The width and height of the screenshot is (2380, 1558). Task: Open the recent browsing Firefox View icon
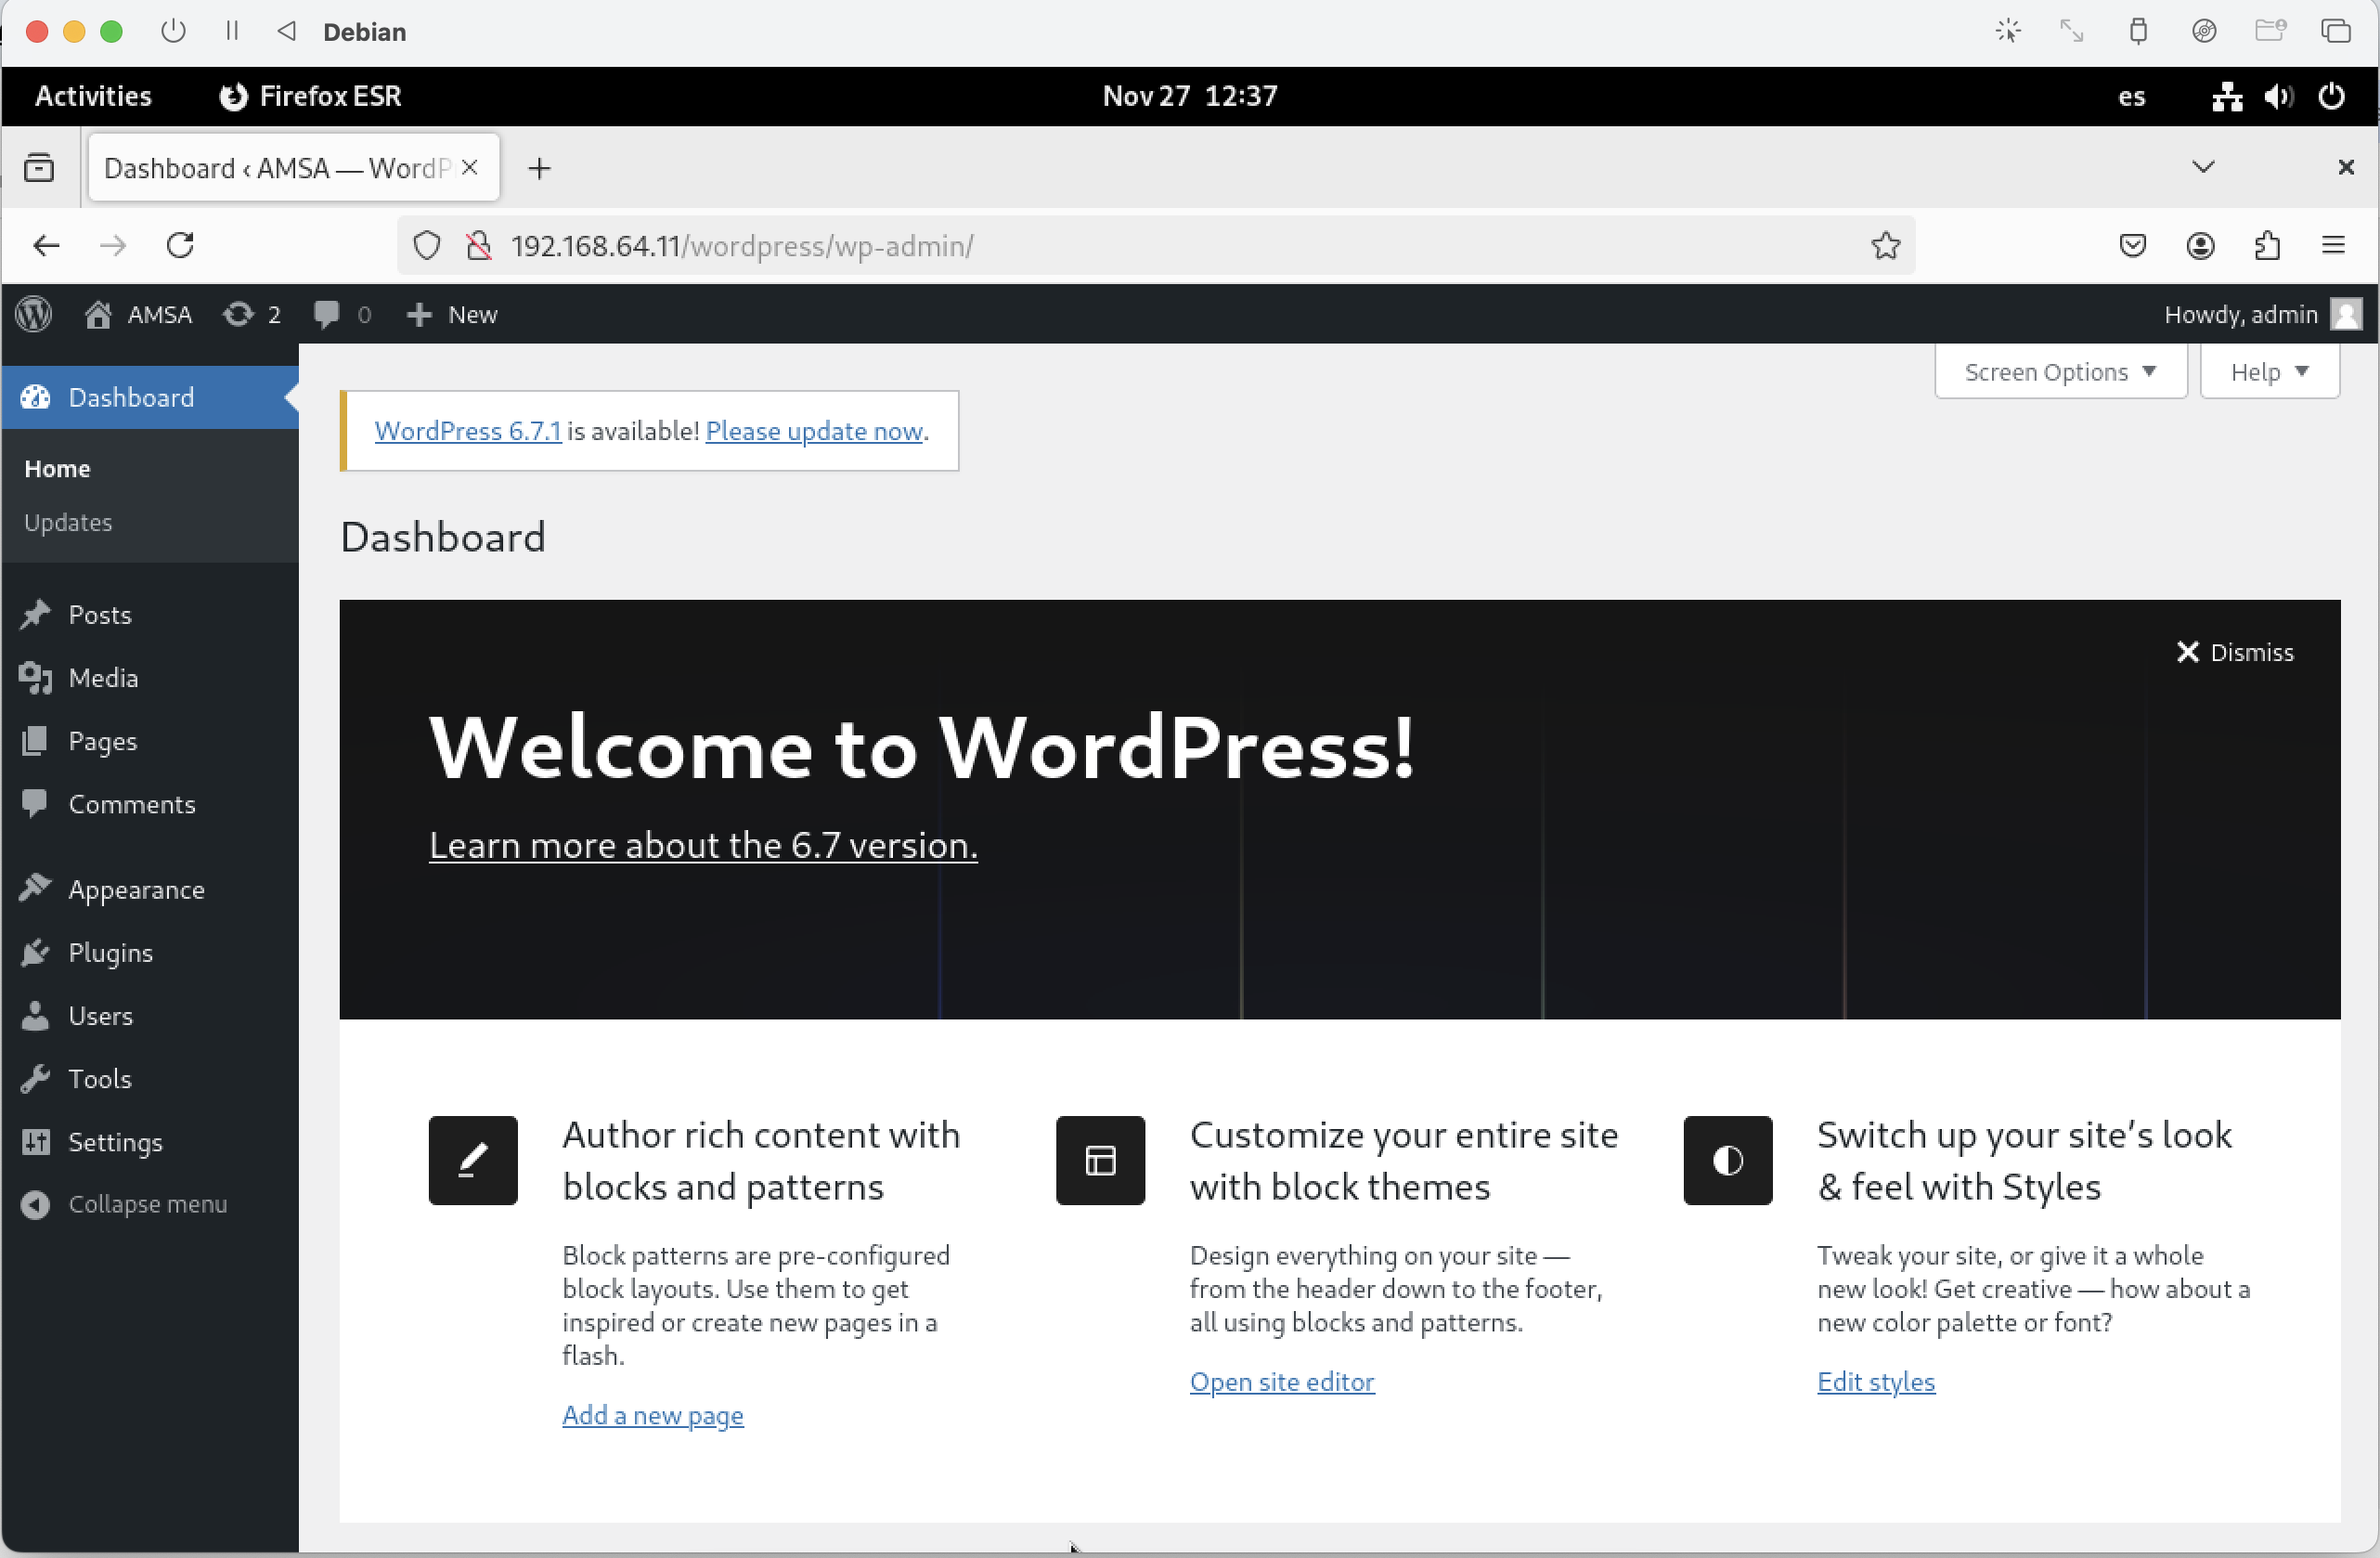tap(39, 167)
